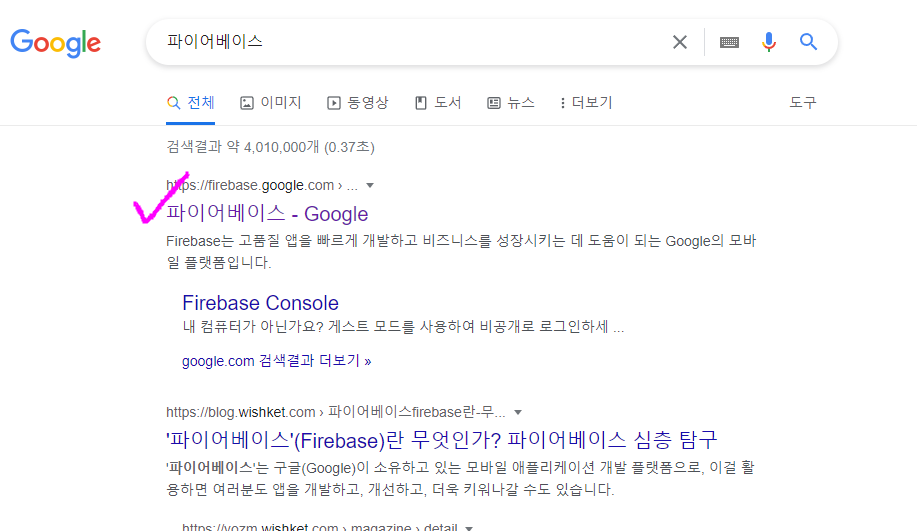Screen dimensions: 917x531
Task: Click the https://blog.wishket.com URL text
Action: (x=240, y=412)
